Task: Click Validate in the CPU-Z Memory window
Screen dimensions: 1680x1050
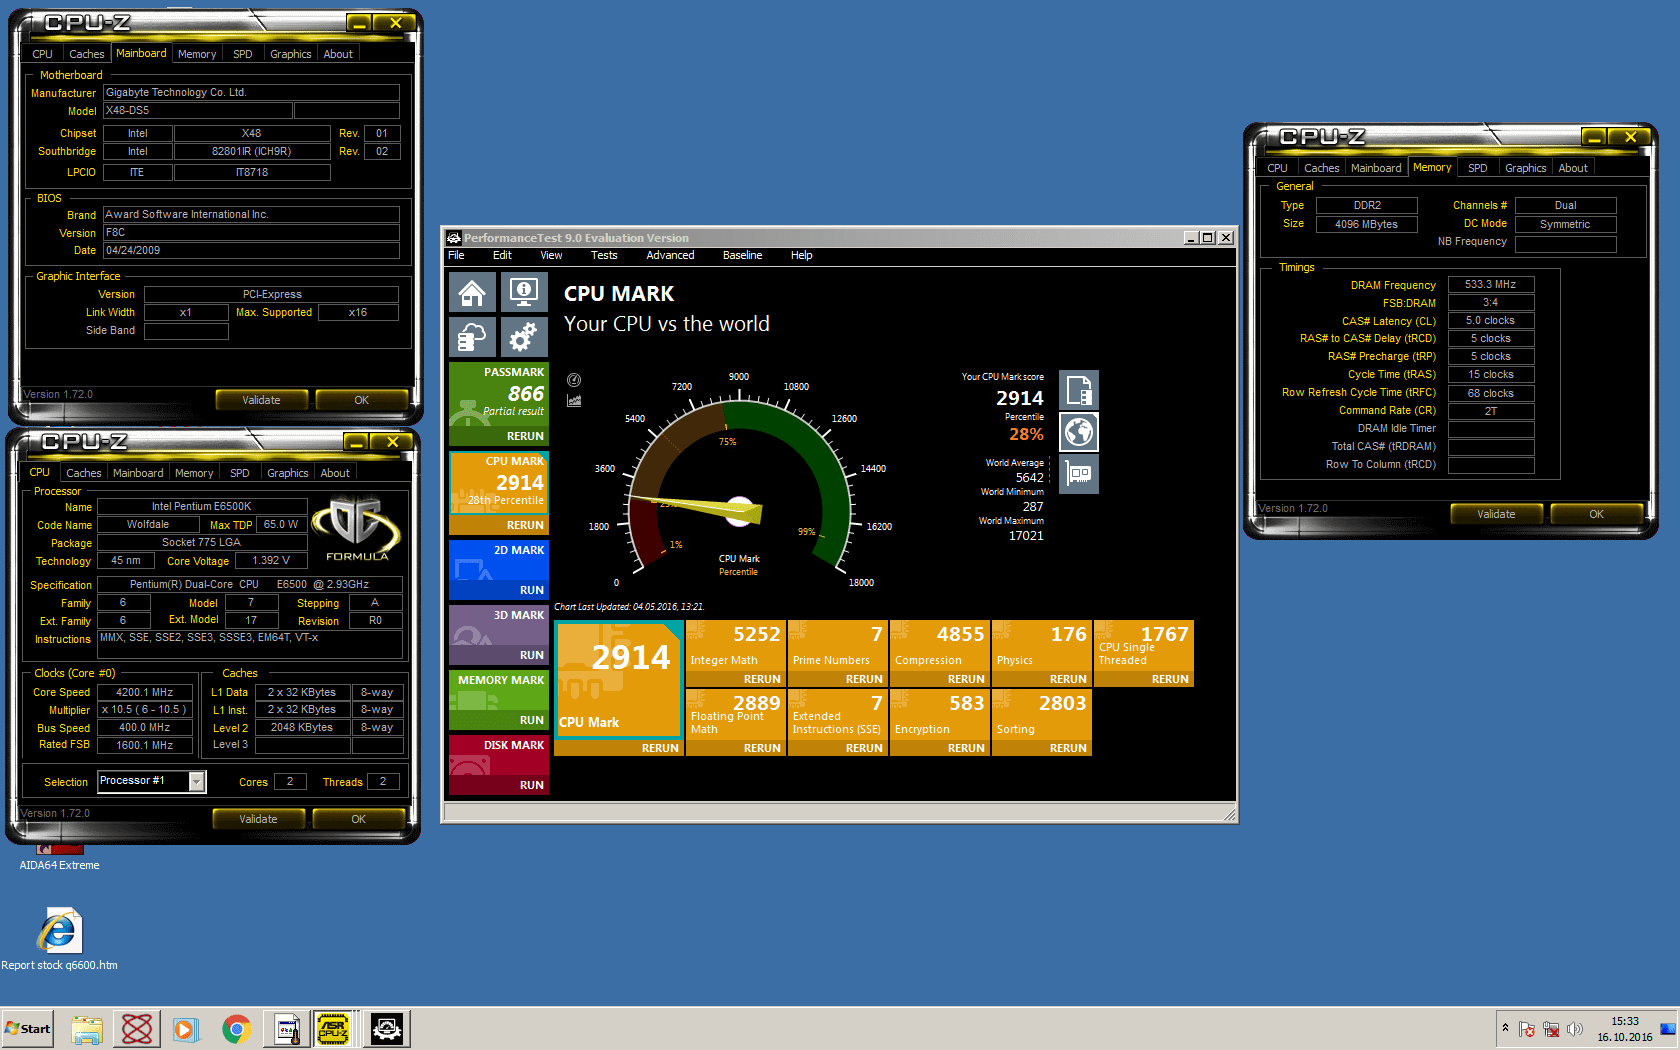Action: pos(1496,514)
